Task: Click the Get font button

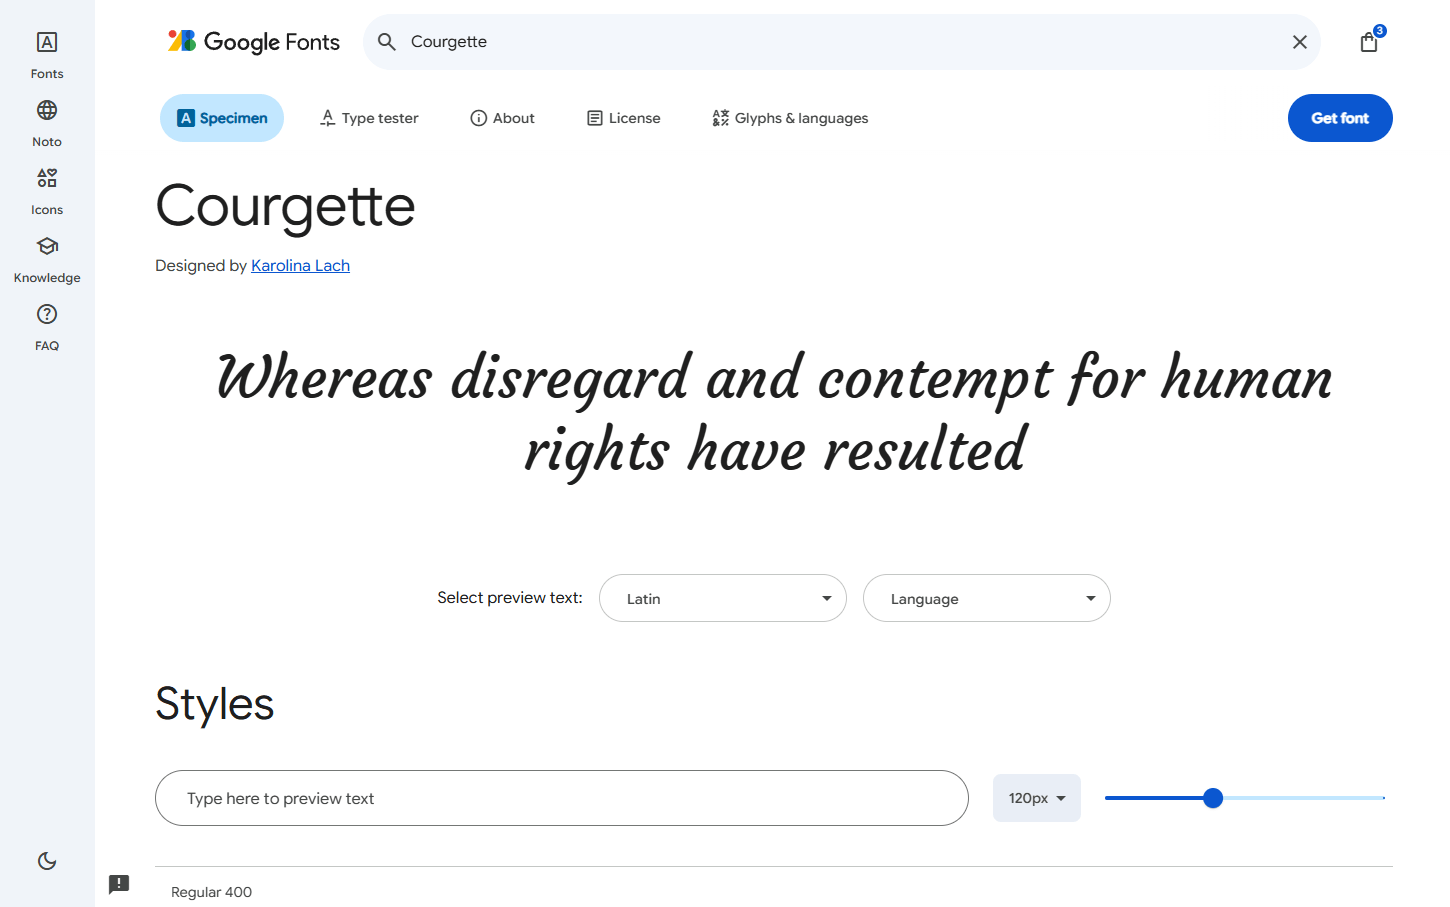Action: 1340,117
